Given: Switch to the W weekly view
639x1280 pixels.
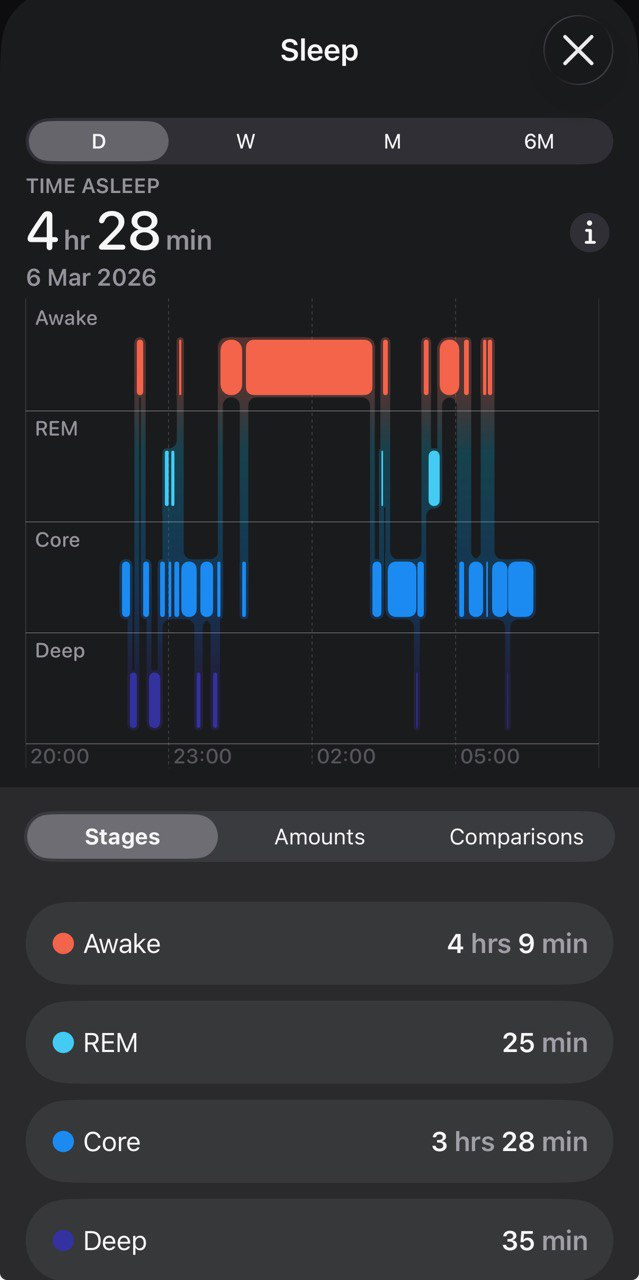Looking at the screenshot, I should (245, 142).
